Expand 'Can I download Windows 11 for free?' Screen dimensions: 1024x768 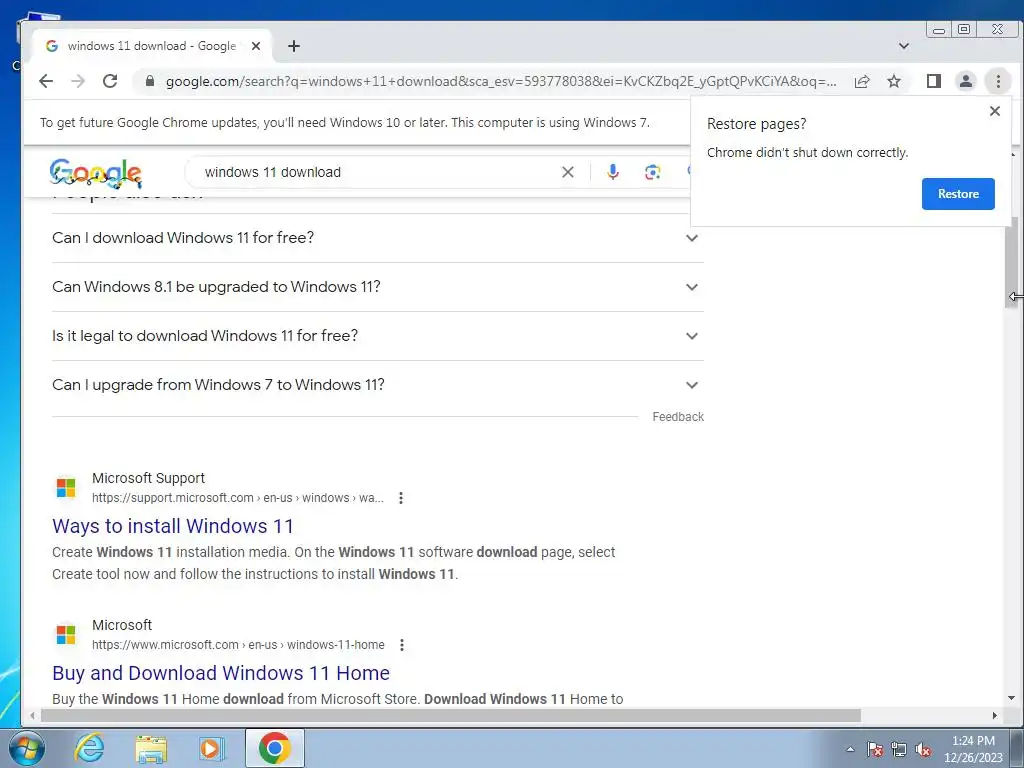point(377,238)
